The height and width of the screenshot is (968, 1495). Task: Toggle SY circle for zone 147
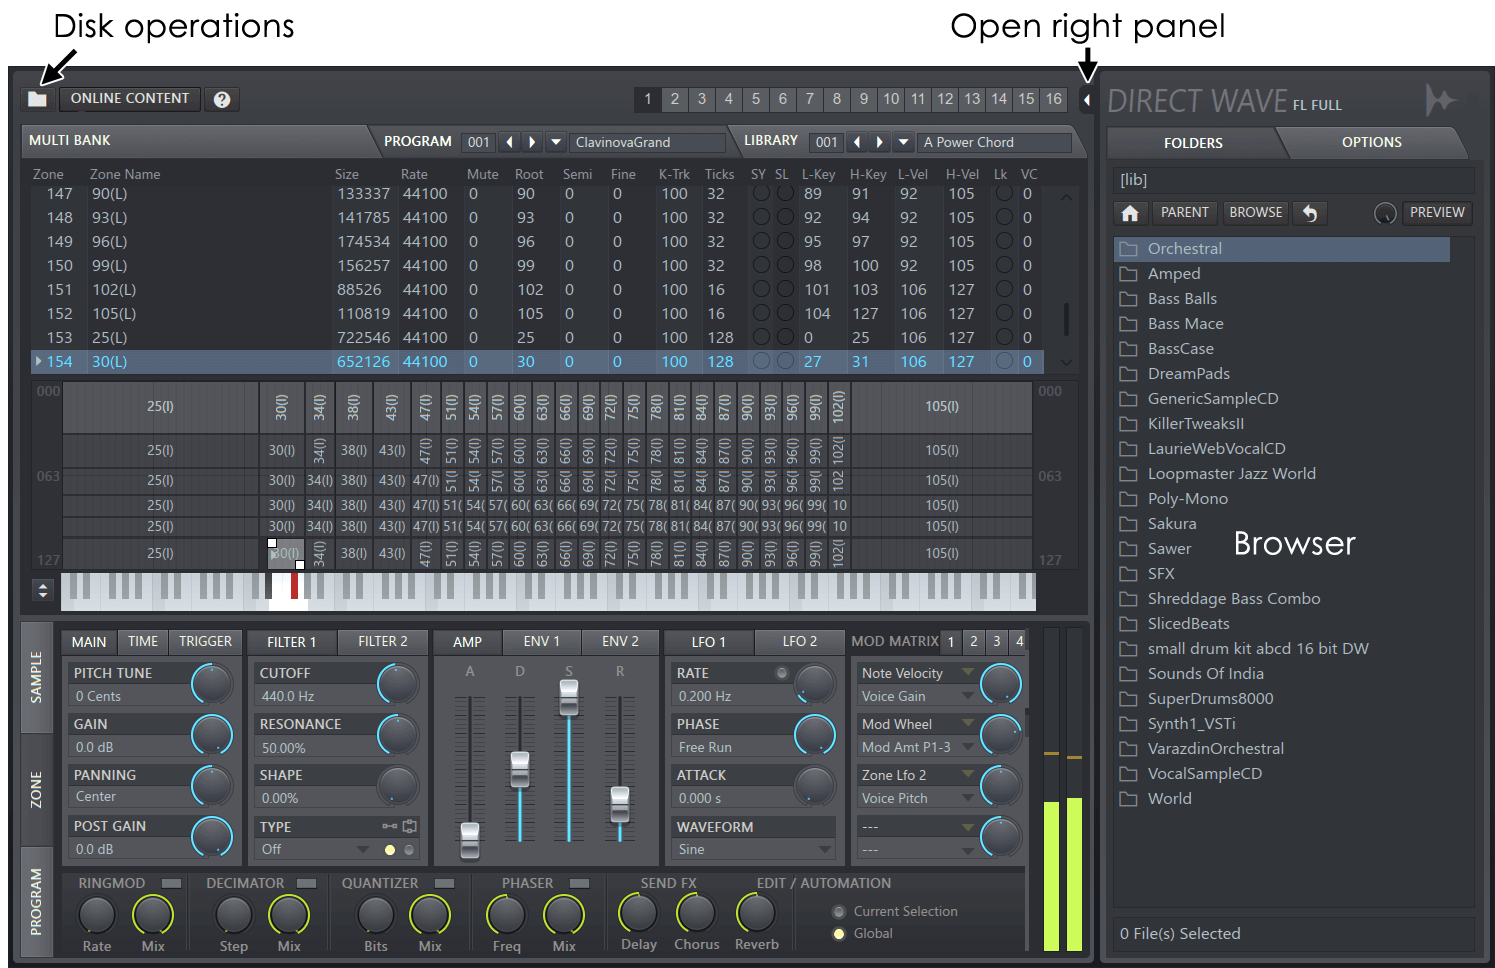coord(761,193)
